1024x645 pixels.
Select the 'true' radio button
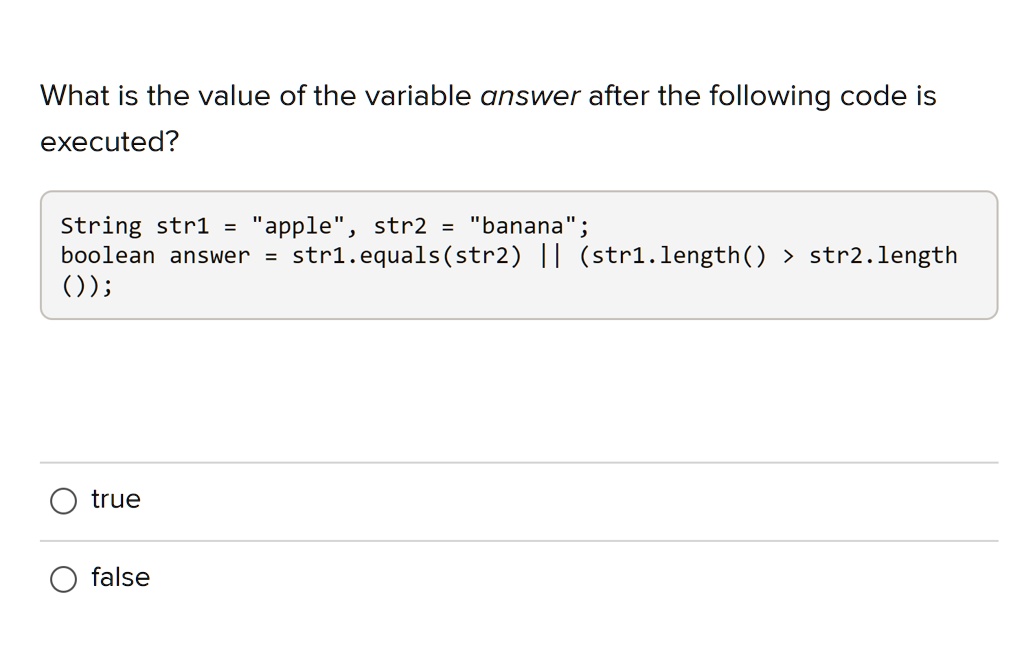pyautogui.click(x=64, y=501)
